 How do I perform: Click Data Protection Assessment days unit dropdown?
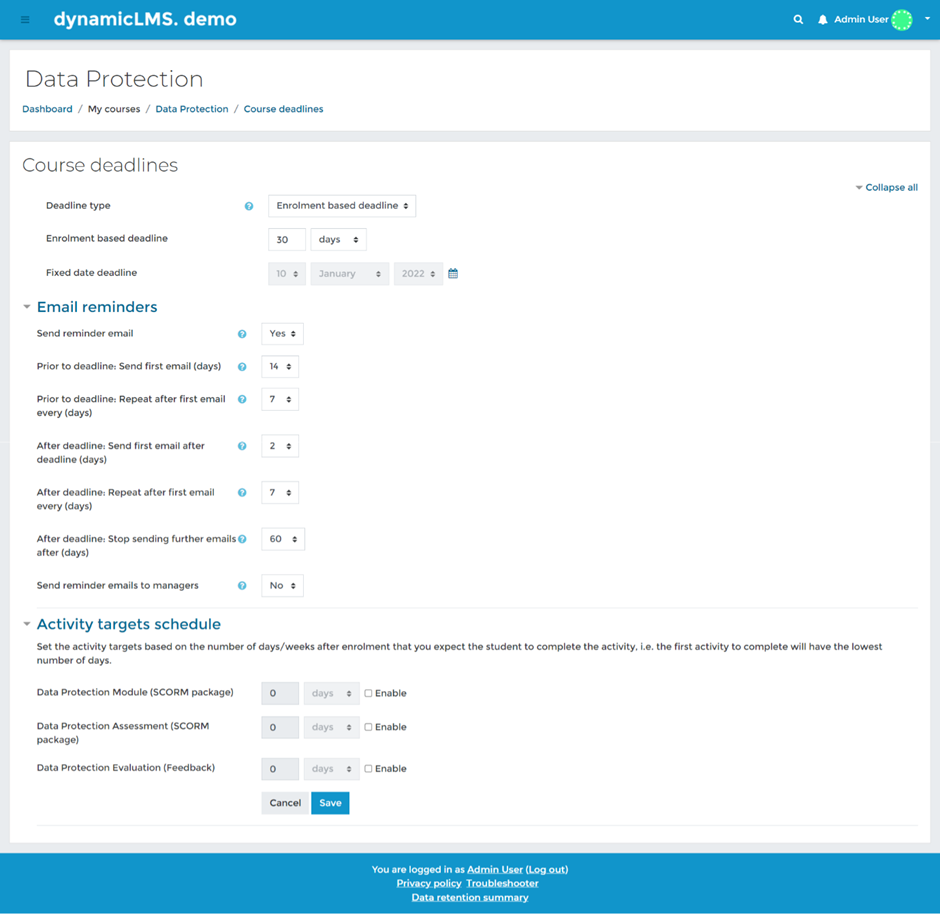[x=332, y=727]
